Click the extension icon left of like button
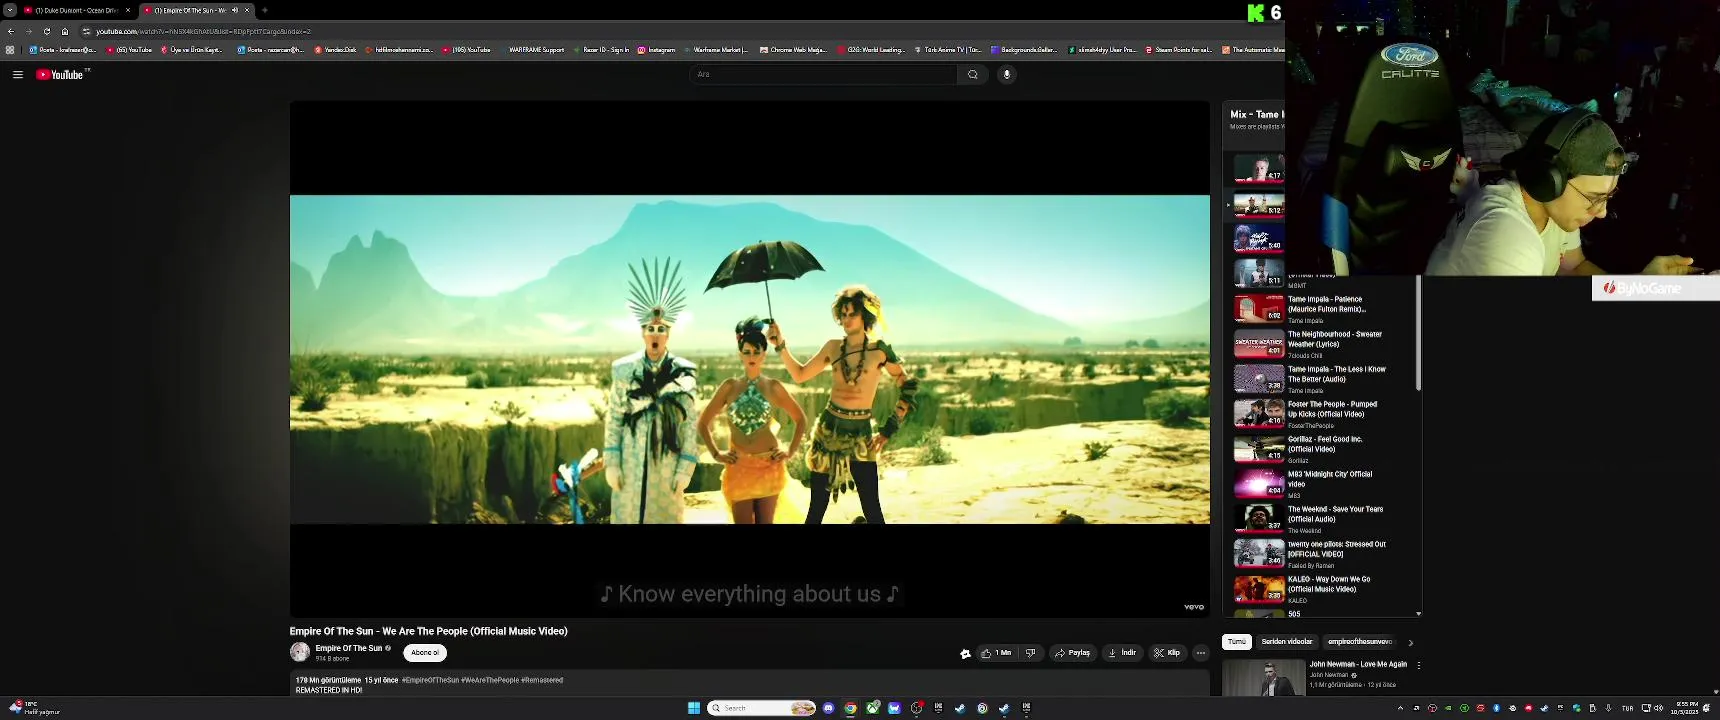This screenshot has height=720, width=1720. (965, 653)
